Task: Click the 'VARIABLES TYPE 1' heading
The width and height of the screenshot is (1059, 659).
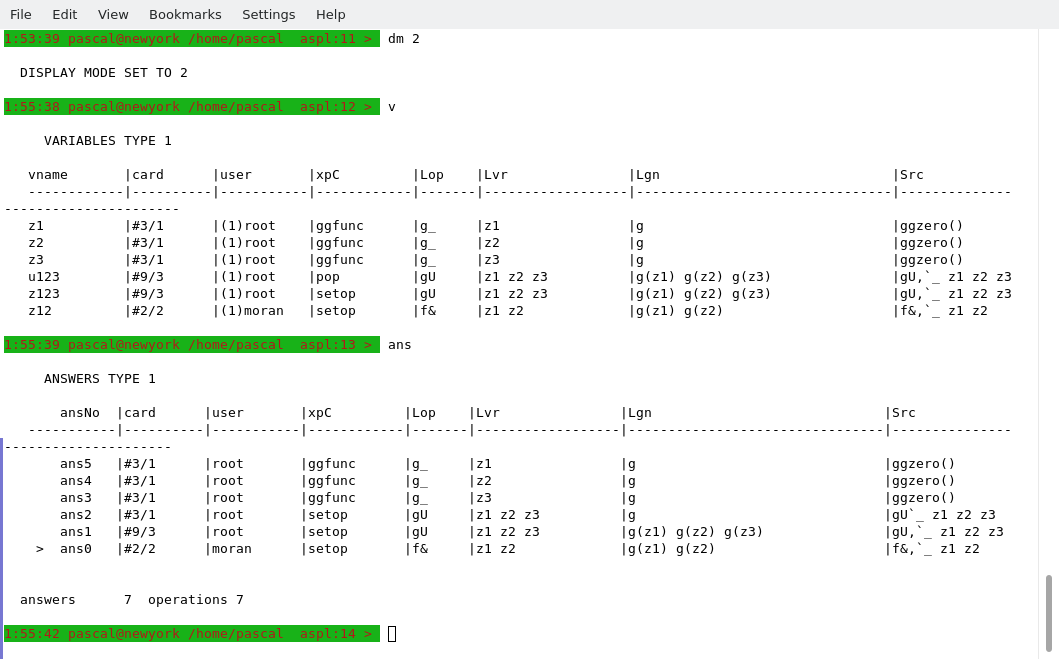Action: click(108, 141)
